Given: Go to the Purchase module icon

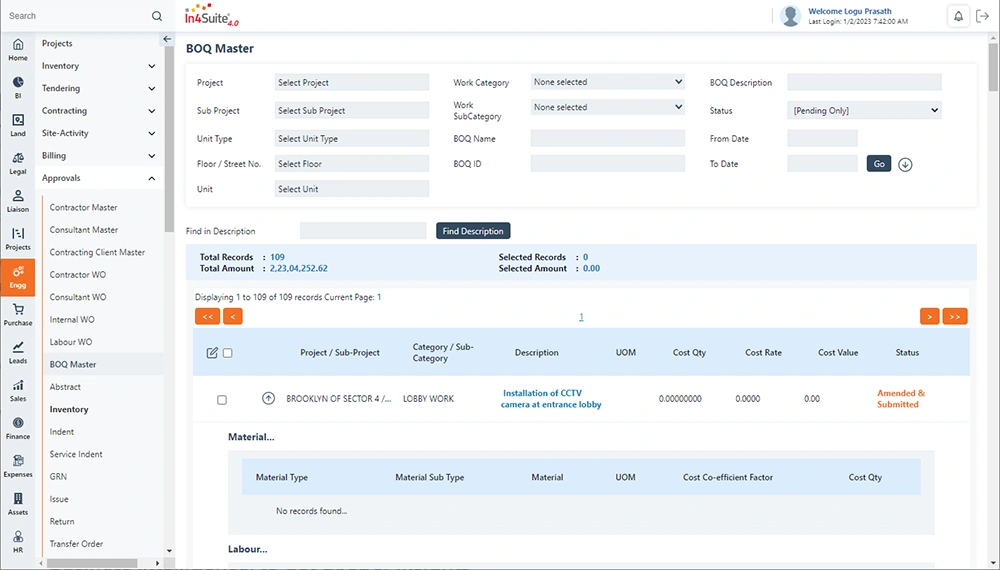Looking at the screenshot, I should (x=18, y=315).
